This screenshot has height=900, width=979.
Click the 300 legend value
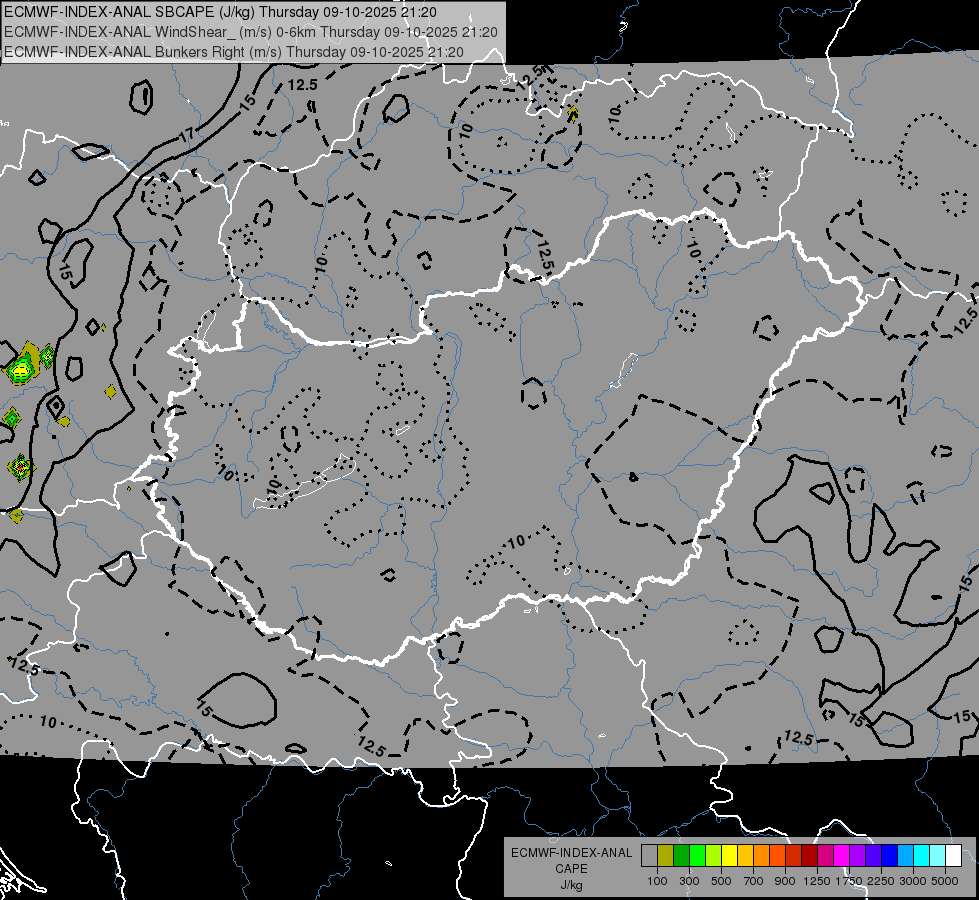click(689, 881)
